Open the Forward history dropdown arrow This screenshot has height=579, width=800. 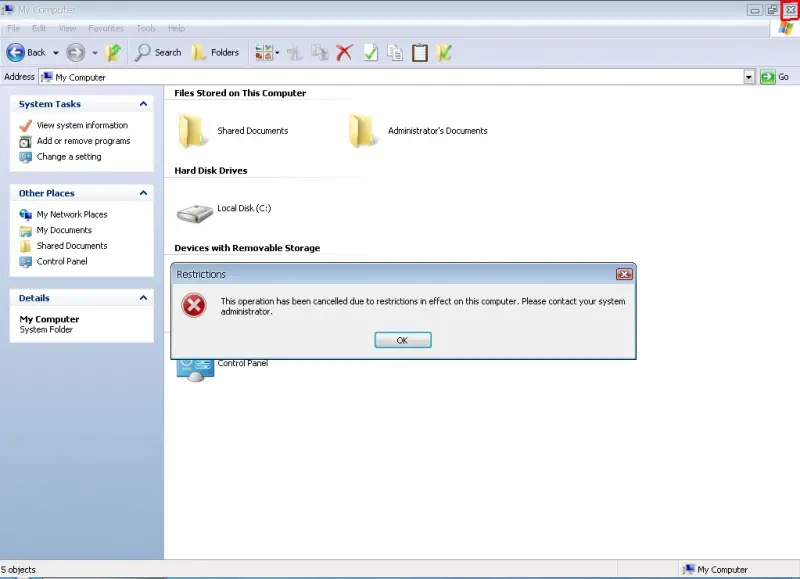pyautogui.click(x=94, y=53)
